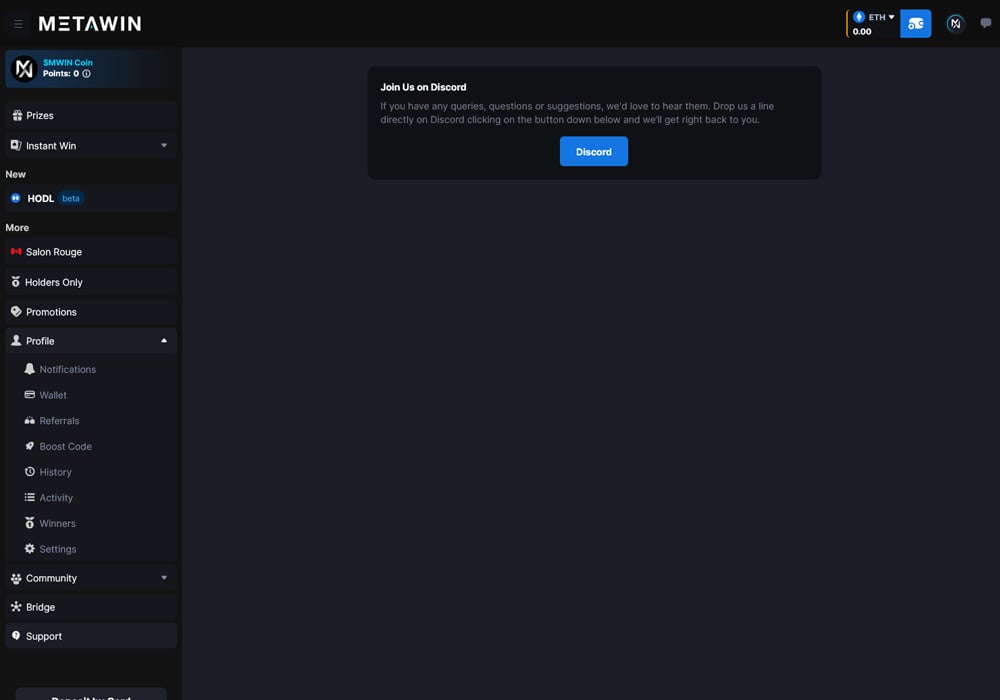1000x700 pixels.
Task: Open the Winners page from sidebar
Action: pyautogui.click(x=56, y=523)
